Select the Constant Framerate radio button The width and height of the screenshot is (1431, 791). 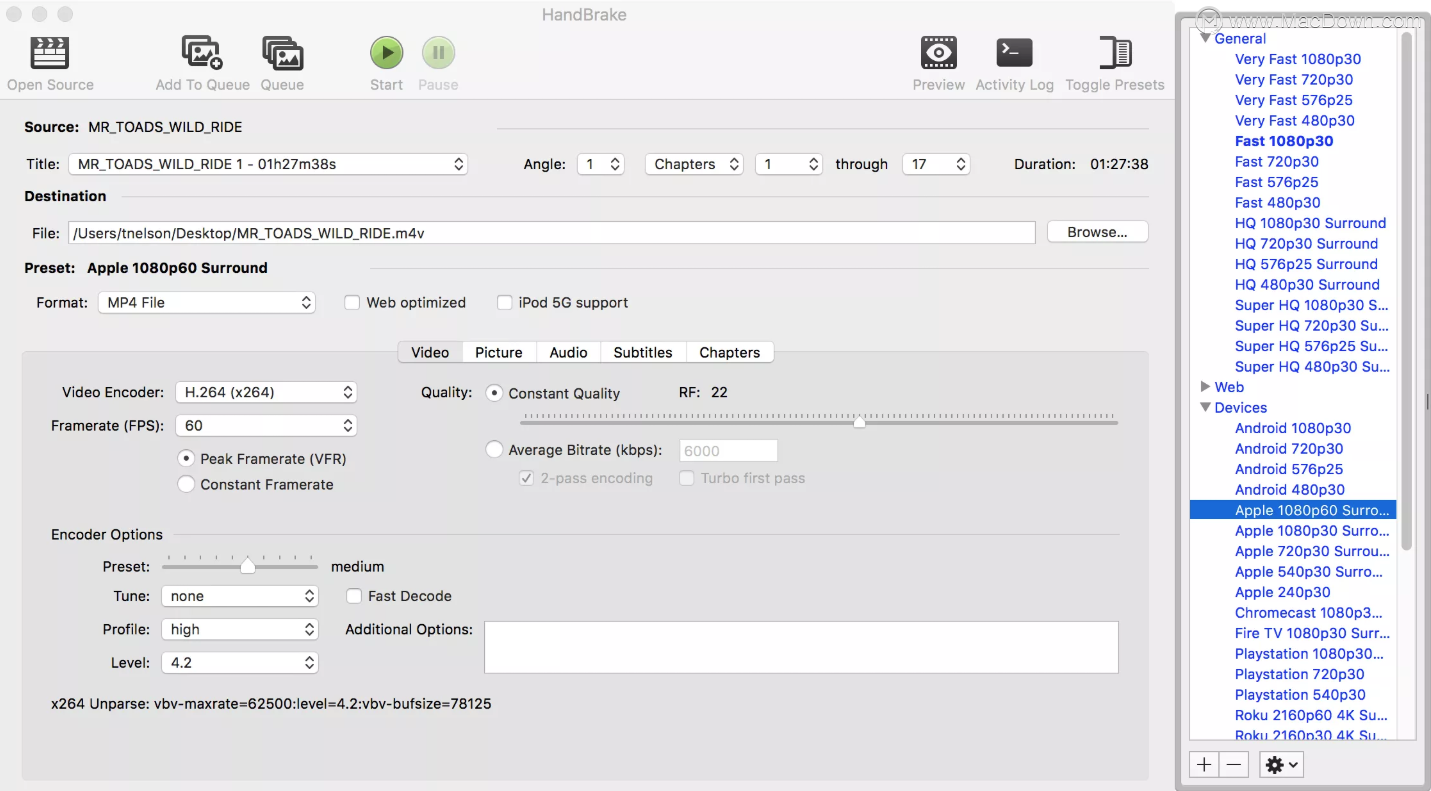186,485
